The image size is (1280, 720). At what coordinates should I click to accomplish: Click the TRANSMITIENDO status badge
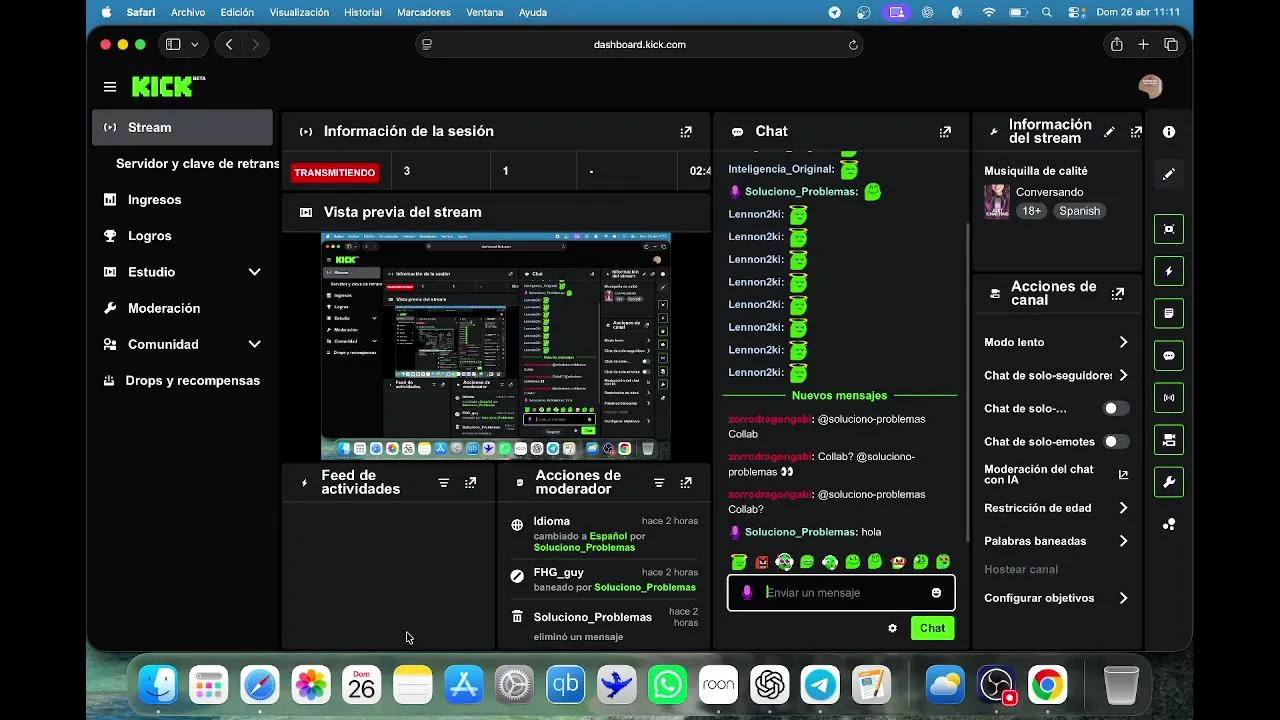click(x=334, y=172)
